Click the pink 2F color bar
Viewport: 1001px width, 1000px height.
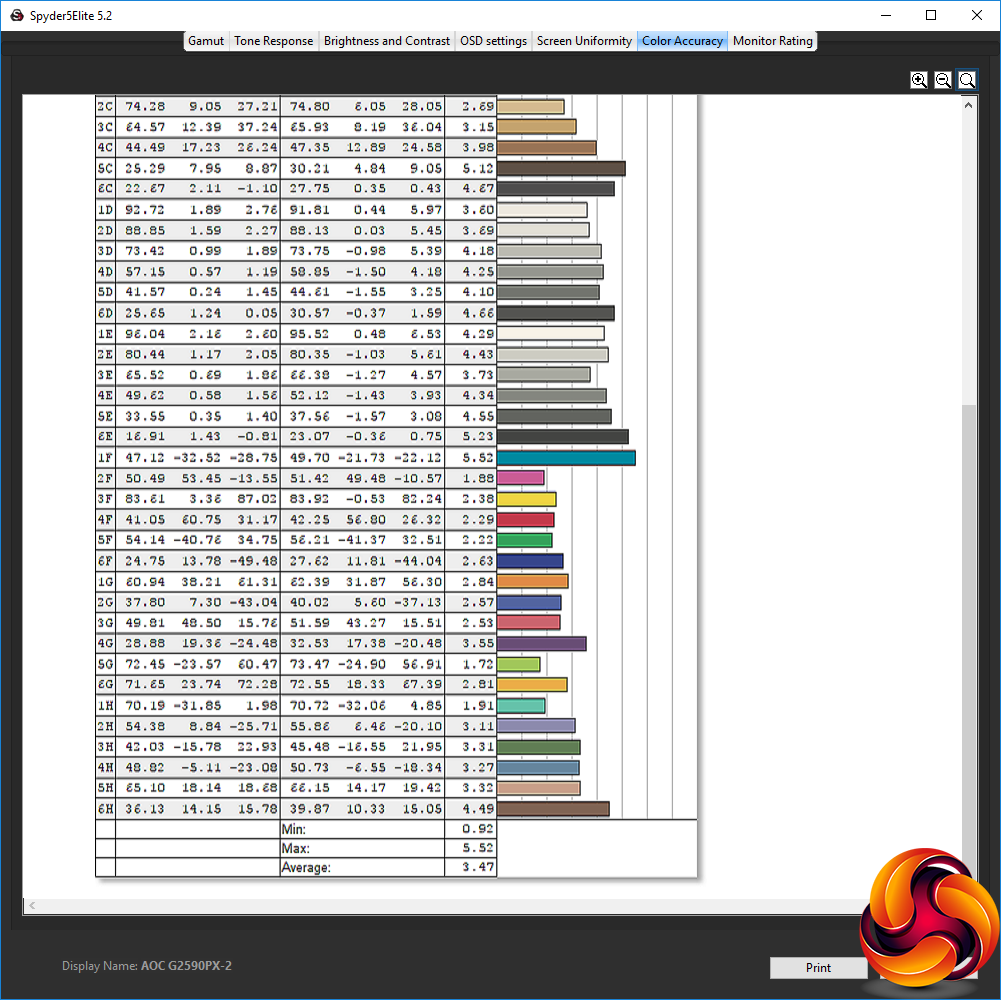pos(520,478)
